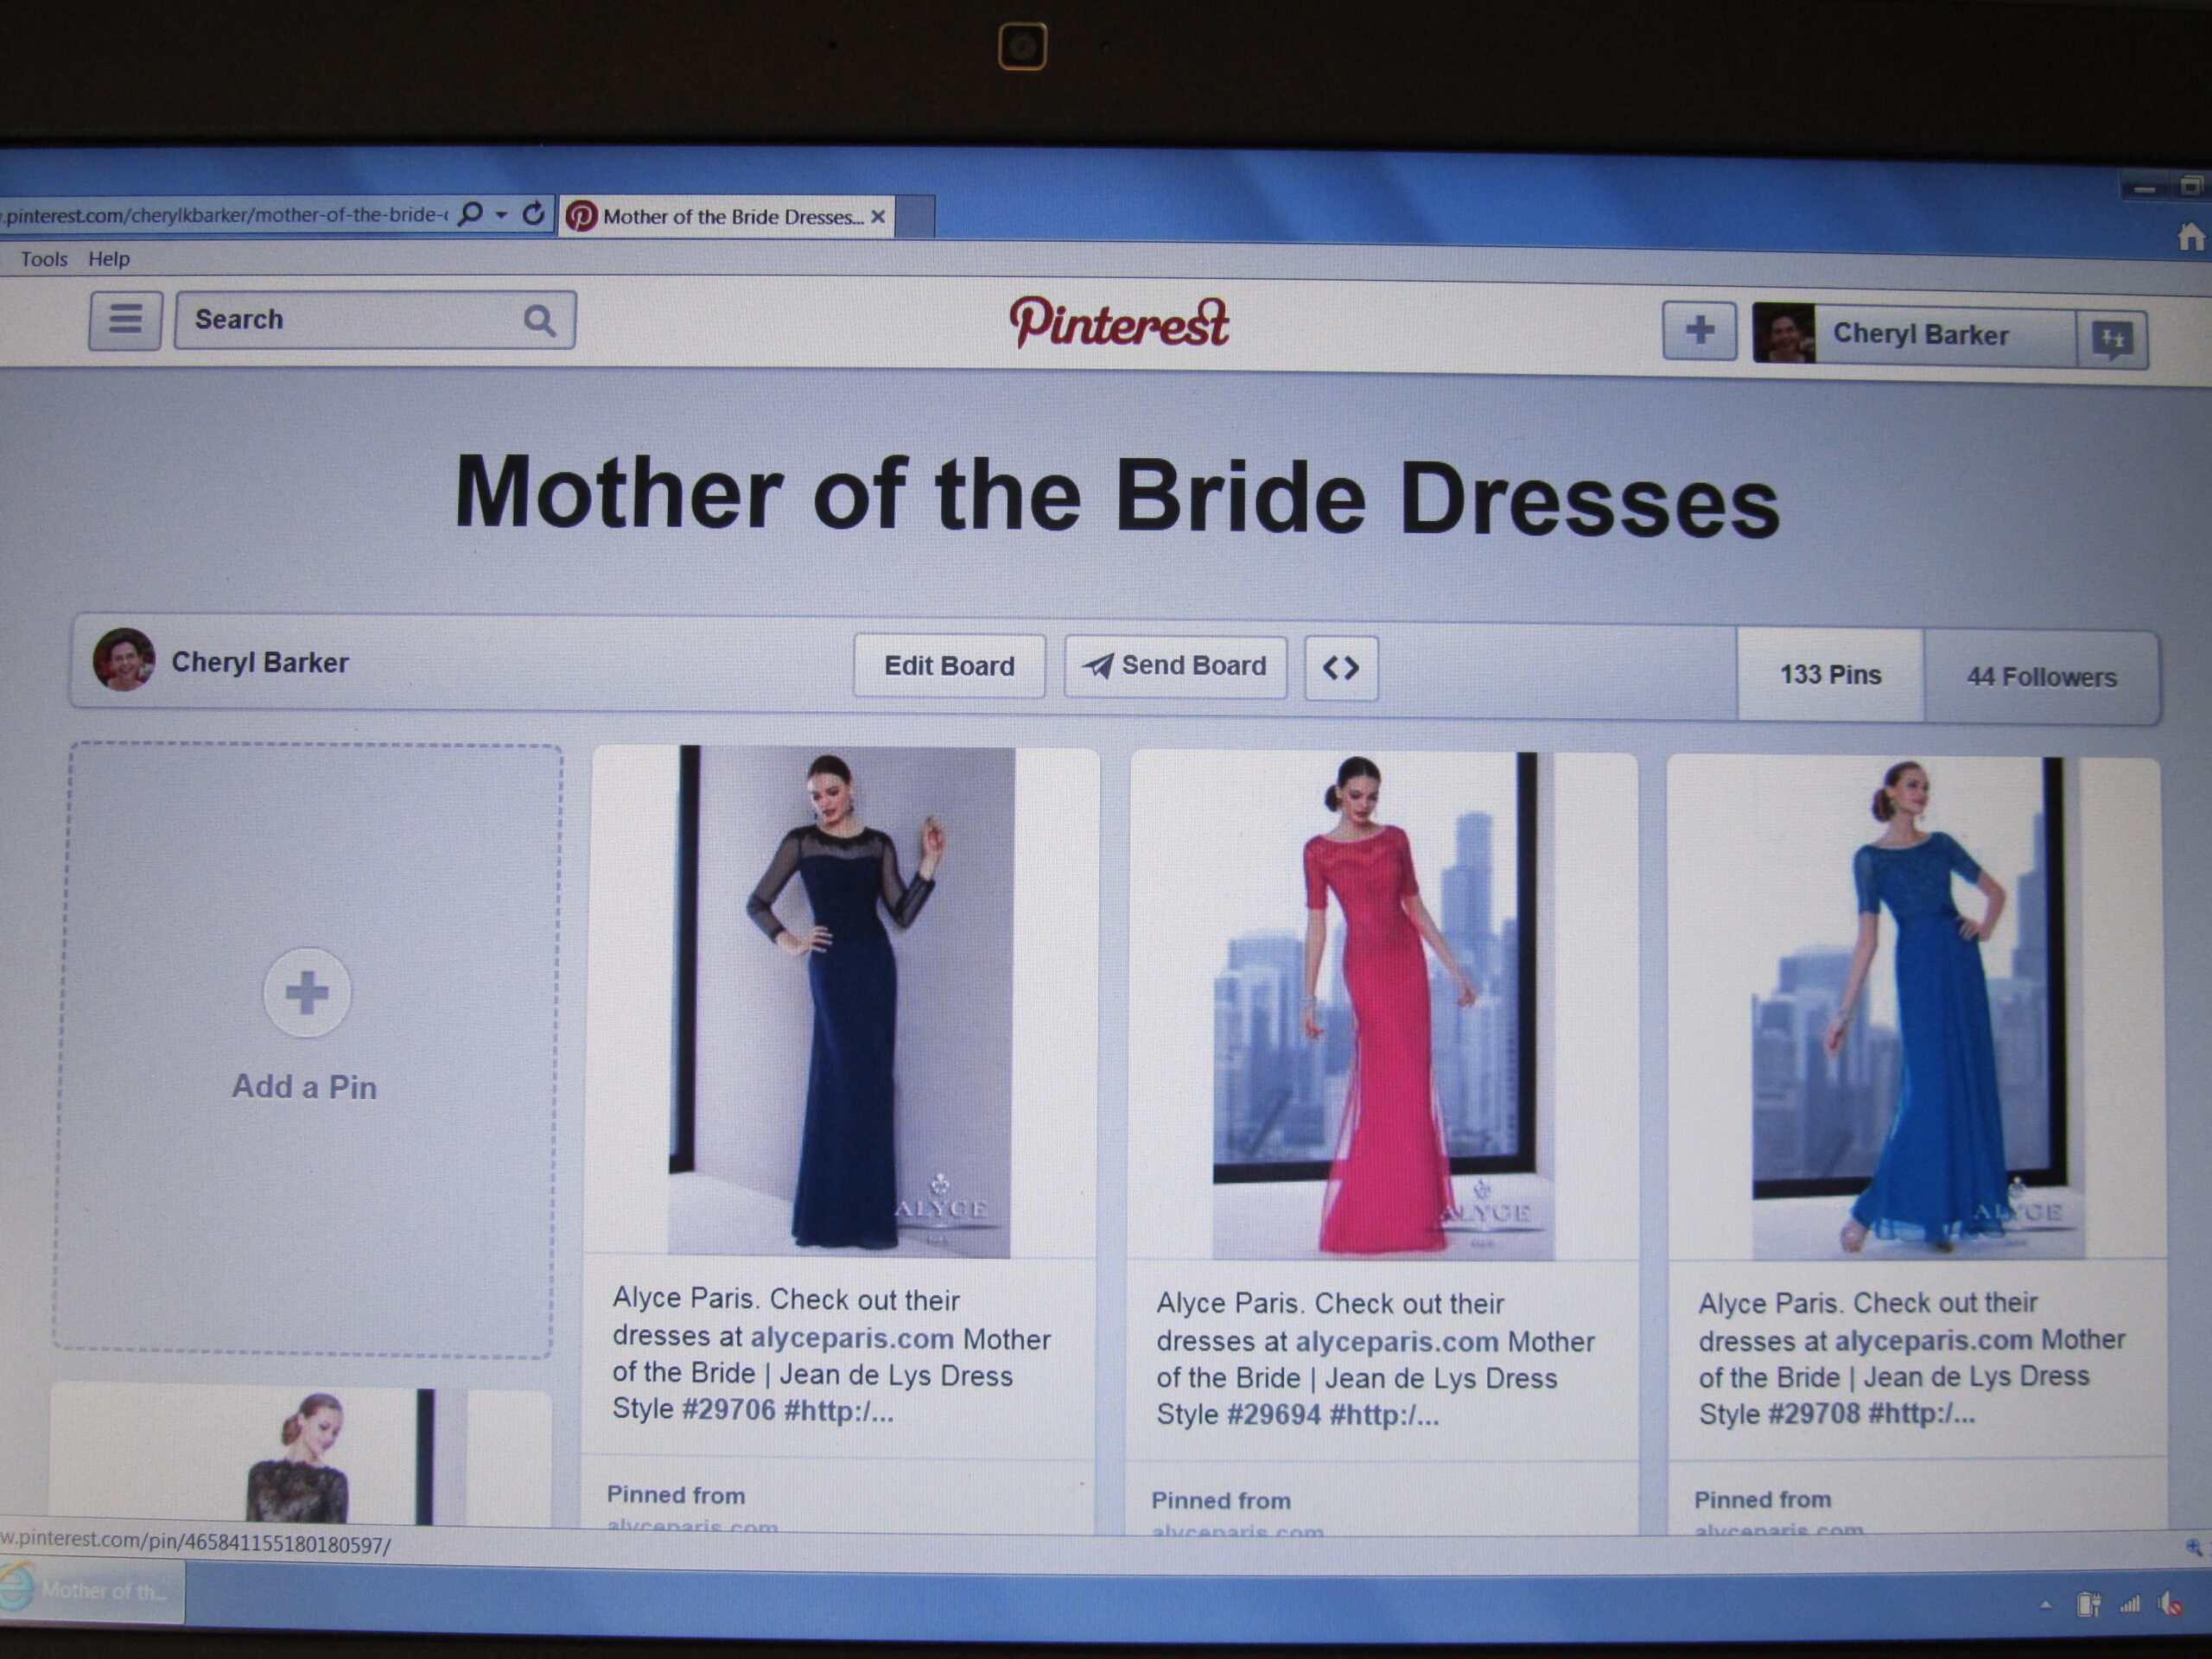
Task: Click the network signal icon in system tray
Action: tap(2130, 1605)
